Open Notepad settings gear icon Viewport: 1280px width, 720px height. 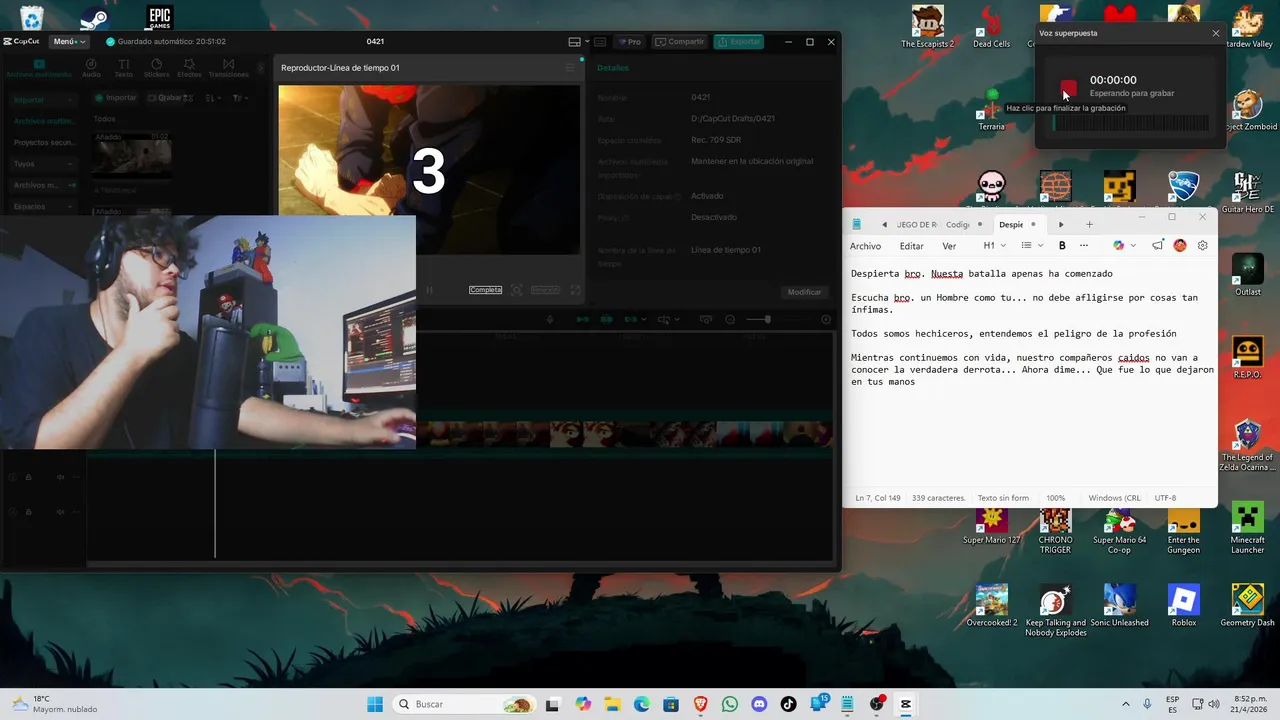[1202, 245]
